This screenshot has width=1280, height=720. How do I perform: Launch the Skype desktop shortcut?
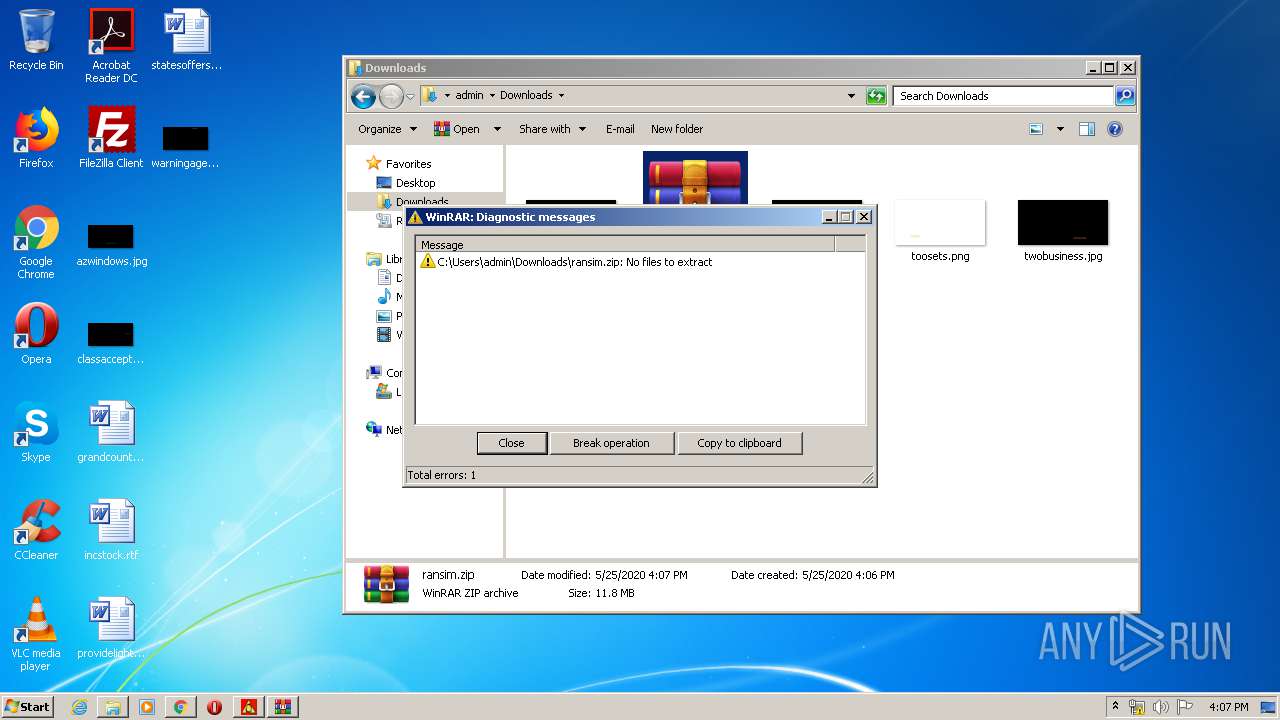36,432
